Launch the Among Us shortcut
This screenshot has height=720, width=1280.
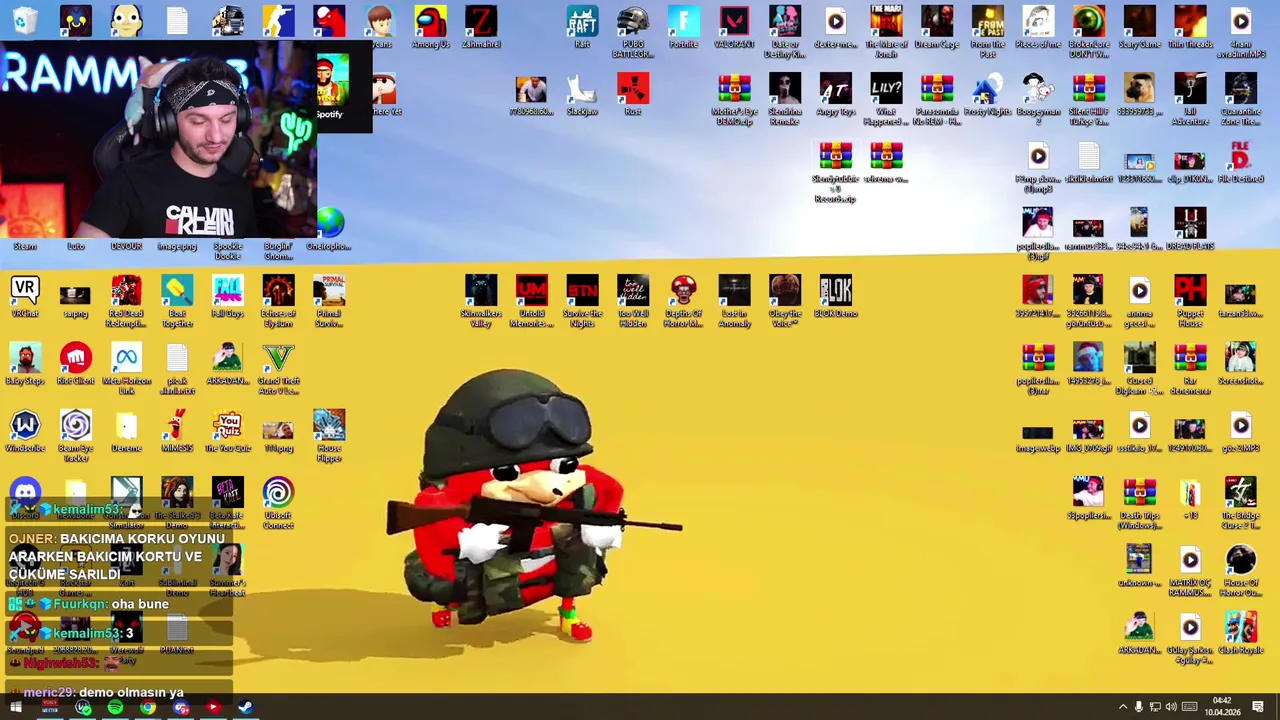coord(430,27)
